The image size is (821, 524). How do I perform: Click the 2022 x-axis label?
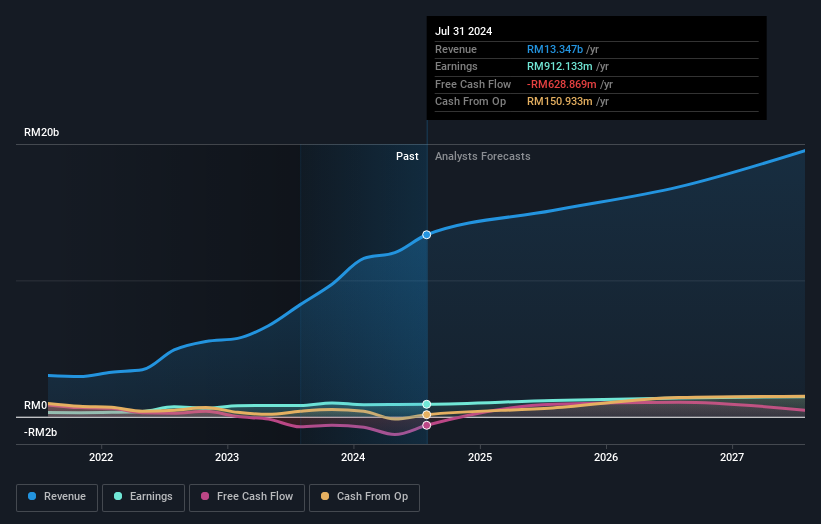101,457
